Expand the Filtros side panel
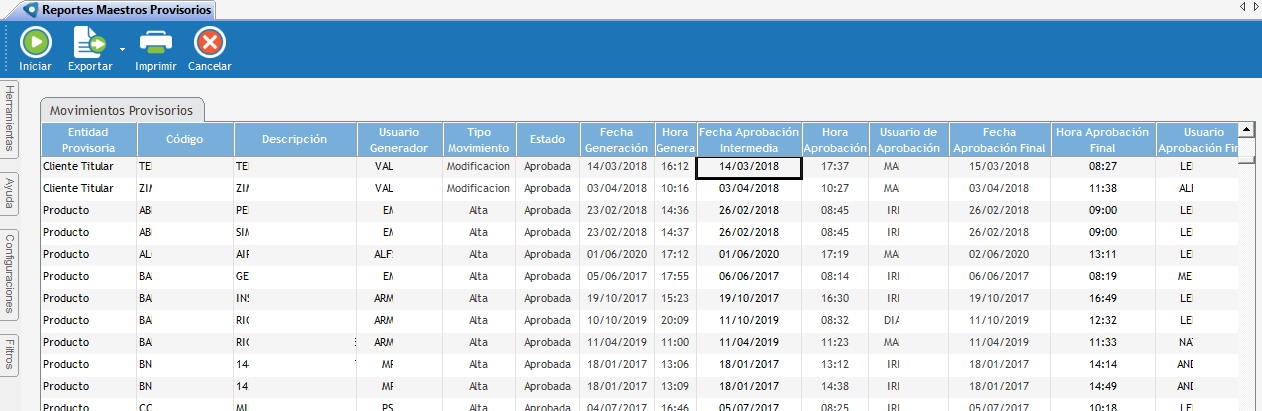This screenshot has height=411, width=1262. [9, 354]
